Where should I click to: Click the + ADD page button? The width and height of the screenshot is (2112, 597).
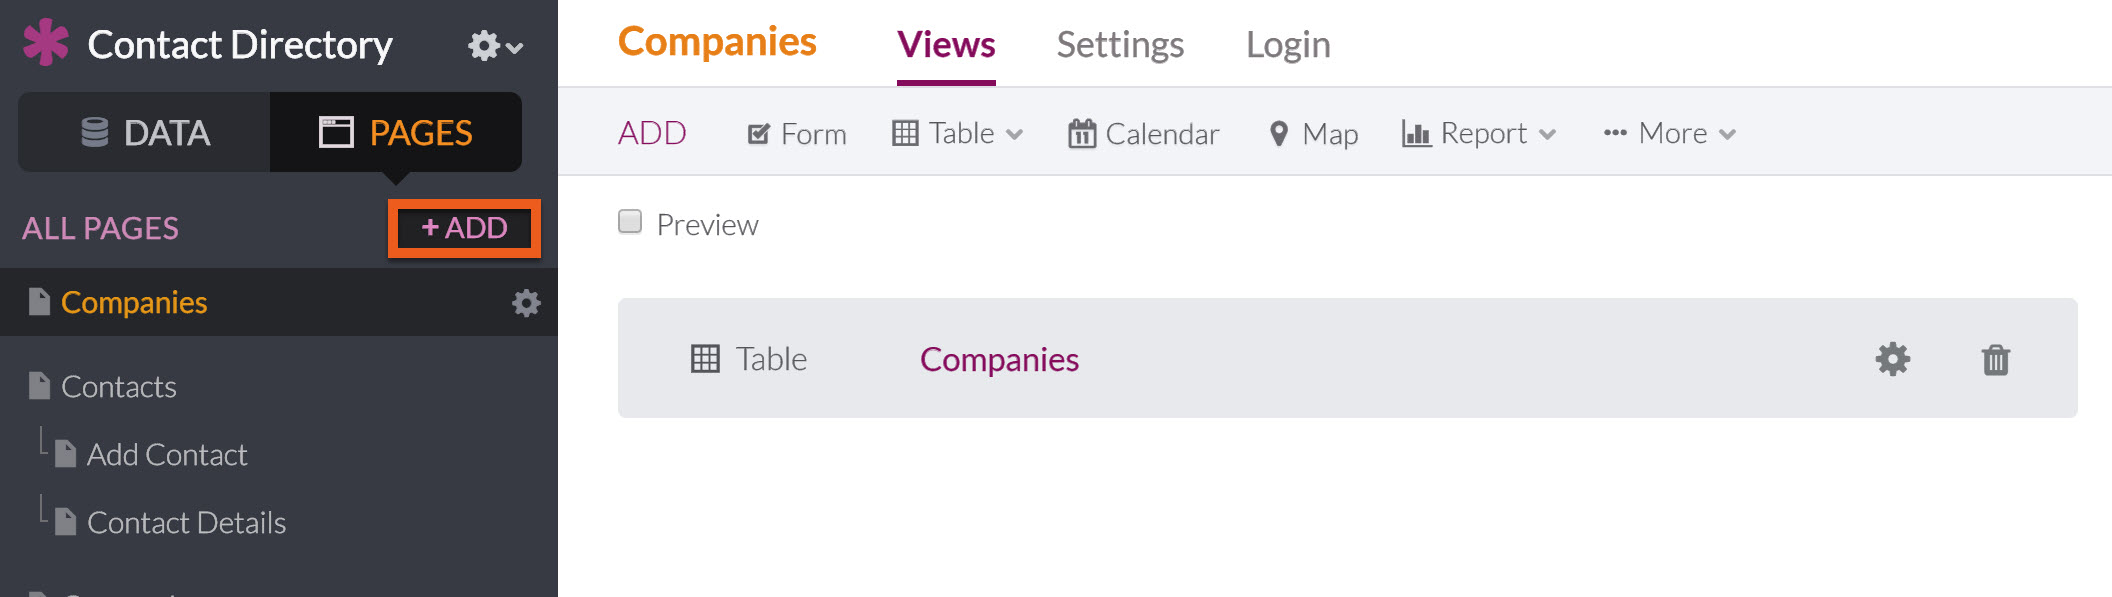tap(465, 228)
